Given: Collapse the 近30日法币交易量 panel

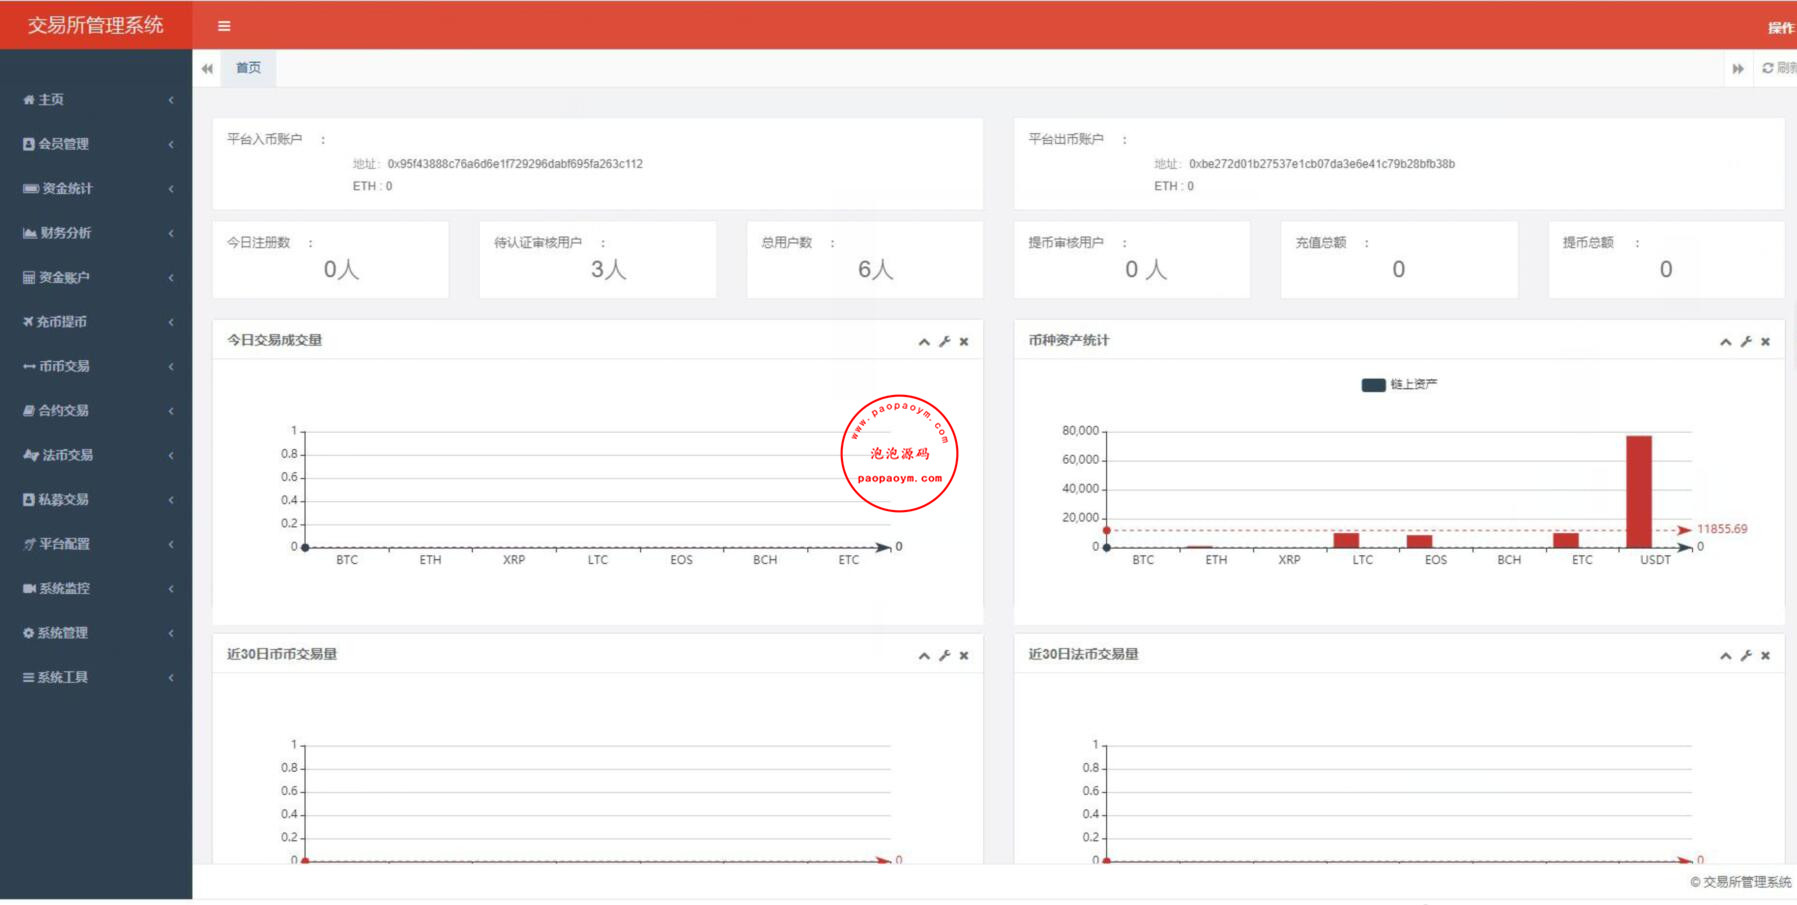Looking at the screenshot, I should [x=1726, y=656].
